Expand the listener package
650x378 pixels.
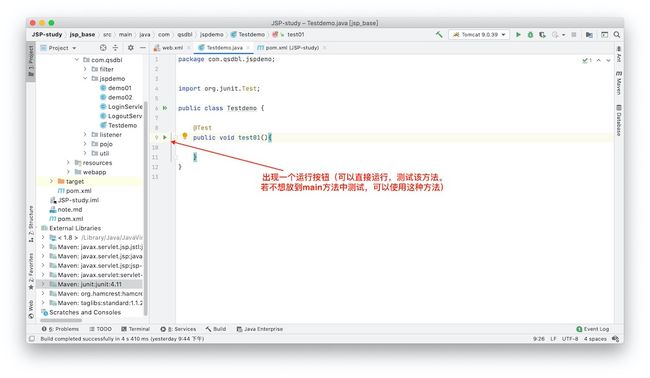85,135
